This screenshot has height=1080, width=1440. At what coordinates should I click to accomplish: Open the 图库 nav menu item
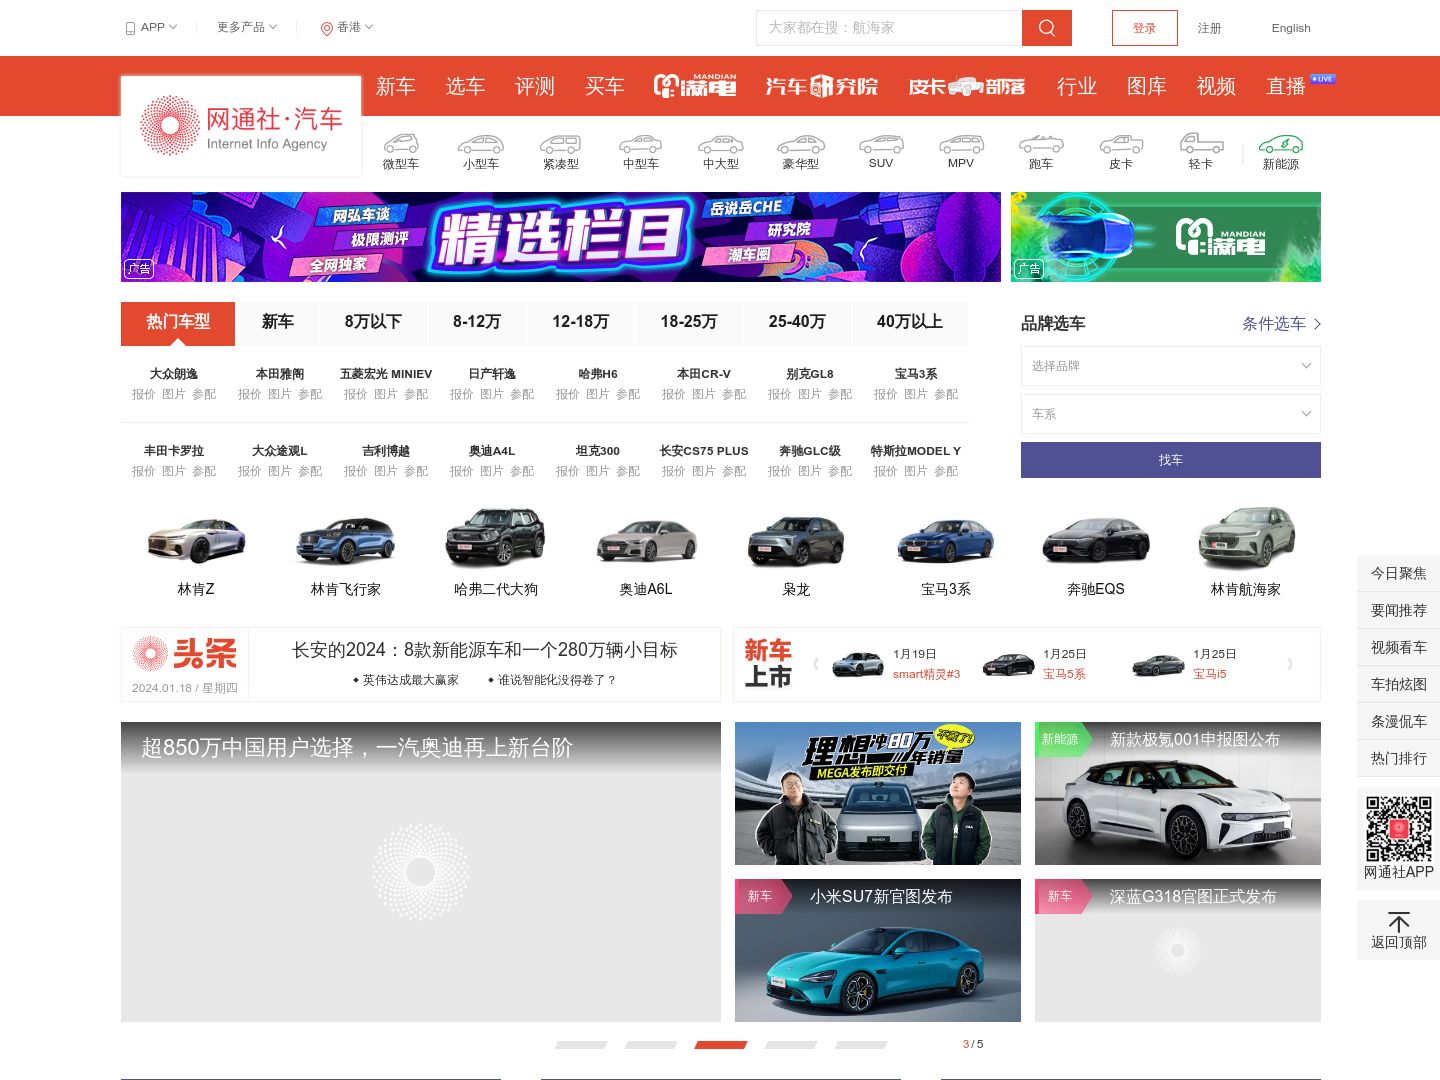pyautogui.click(x=1147, y=86)
